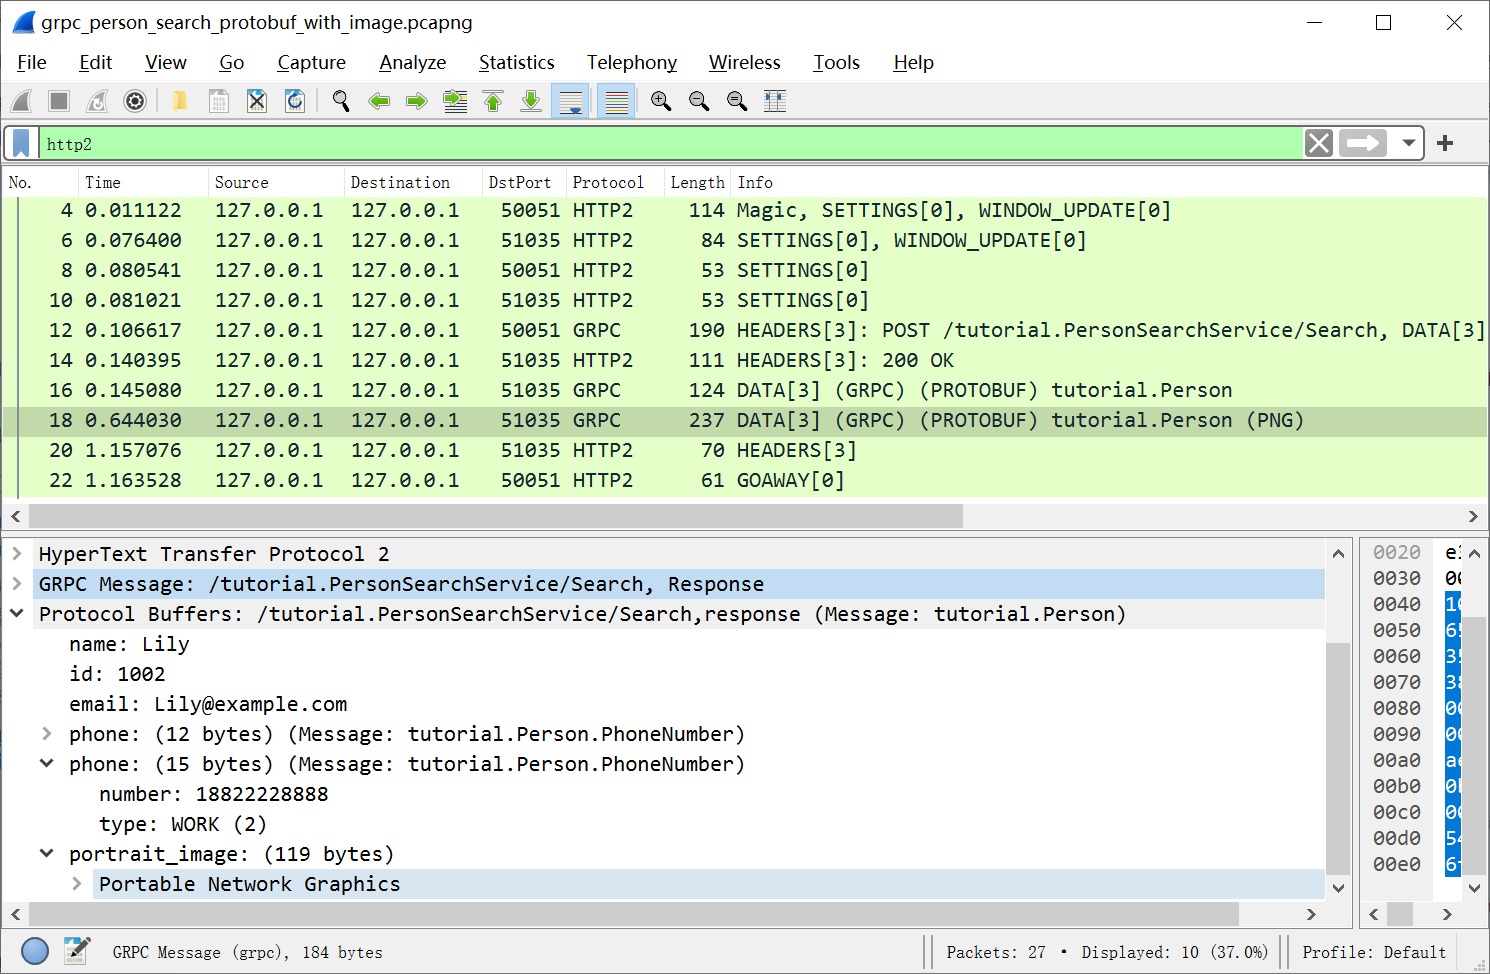Clear the http2 filter with the X button
The image size is (1490, 974).
(x=1318, y=143)
